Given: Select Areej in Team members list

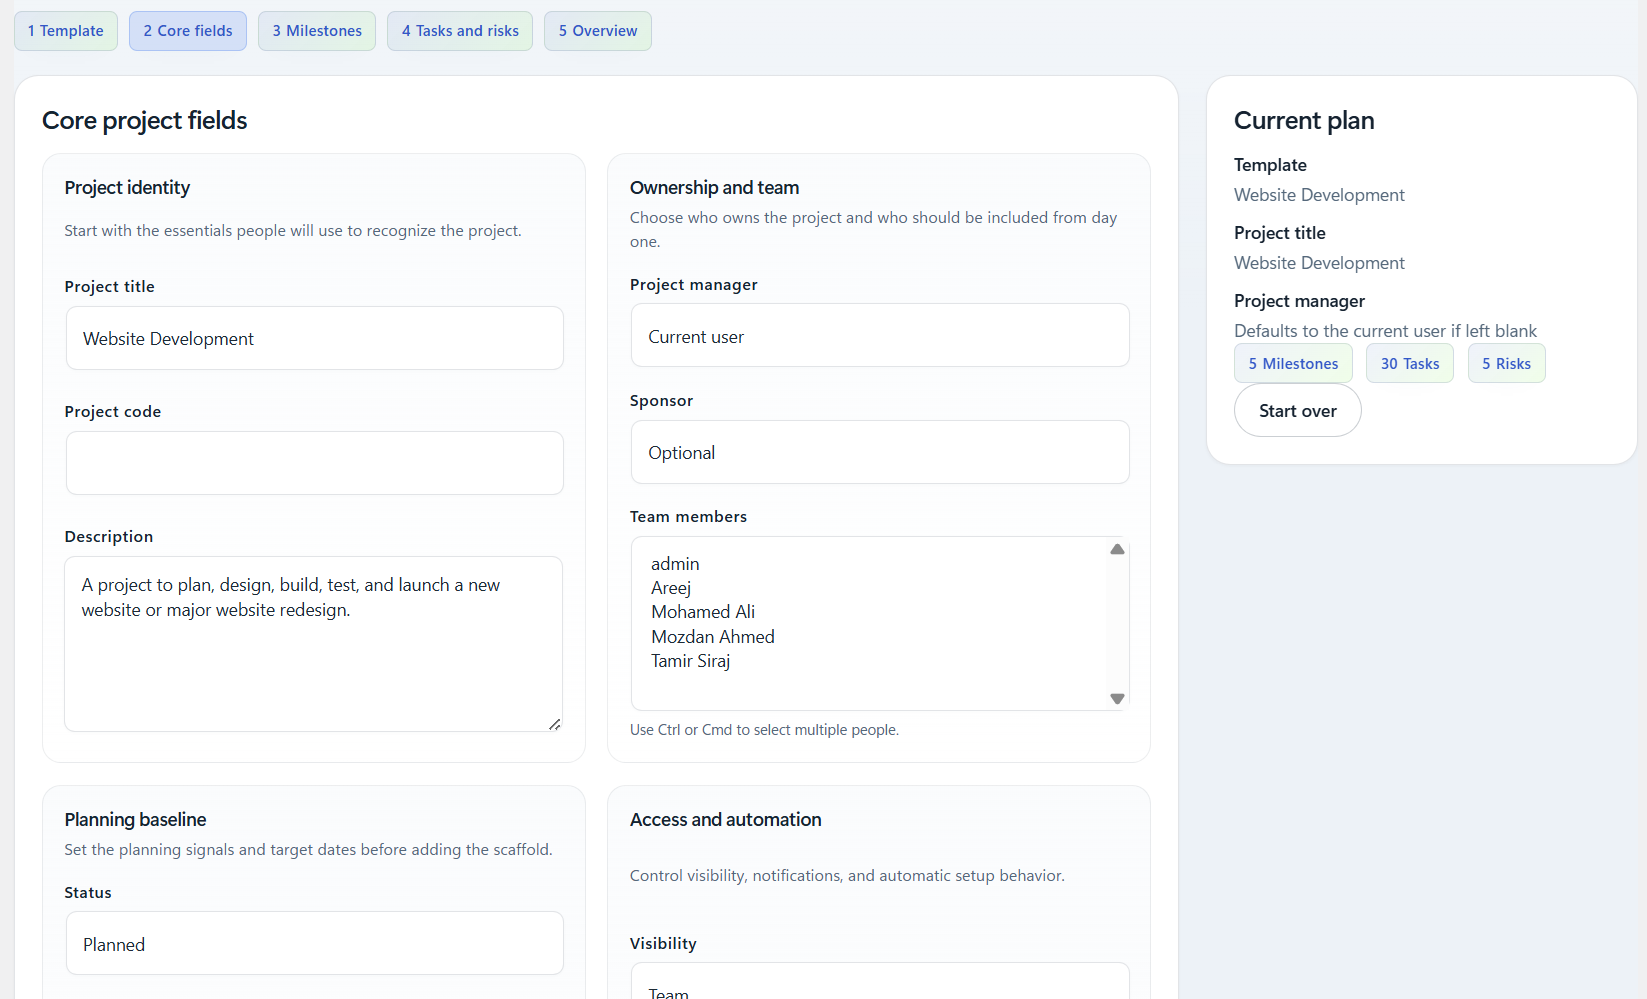Looking at the screenshot, I should click(x=671, y=588).
